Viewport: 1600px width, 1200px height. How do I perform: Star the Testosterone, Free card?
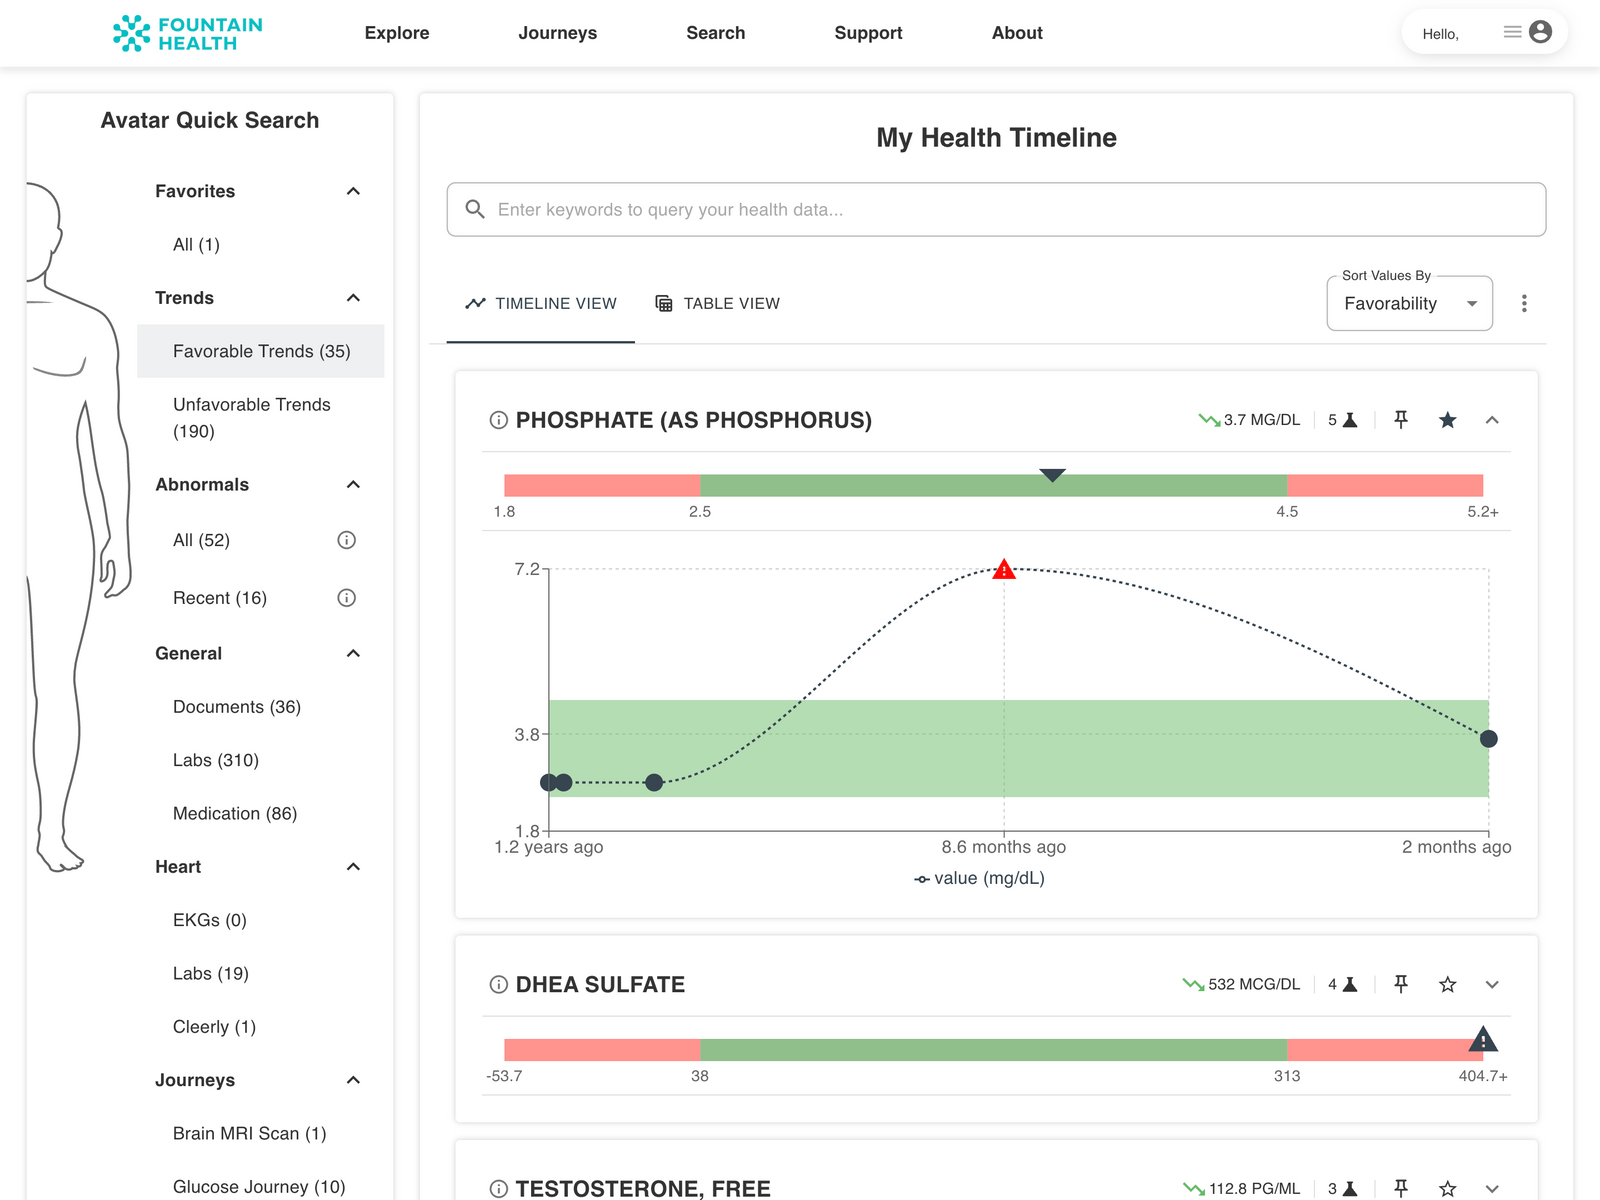click(x=1447, y=1188)
